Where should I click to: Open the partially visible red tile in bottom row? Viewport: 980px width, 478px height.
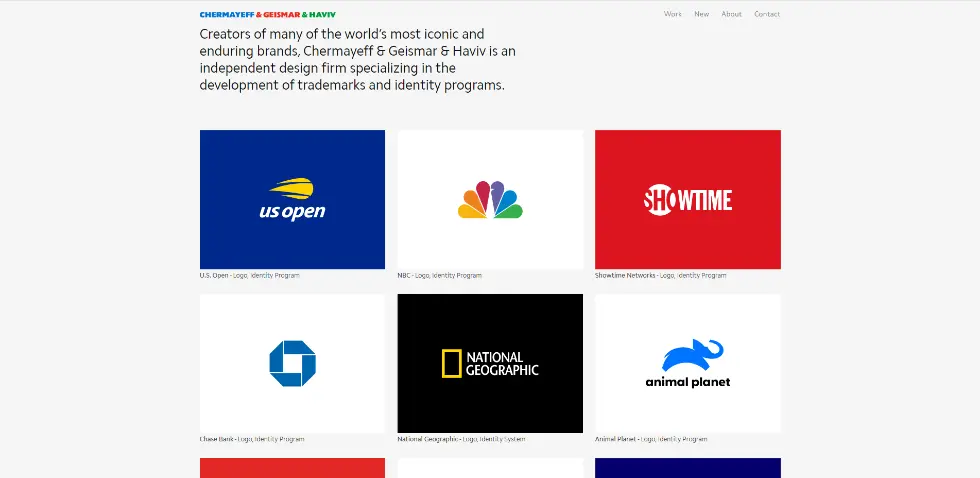[292, 468]
